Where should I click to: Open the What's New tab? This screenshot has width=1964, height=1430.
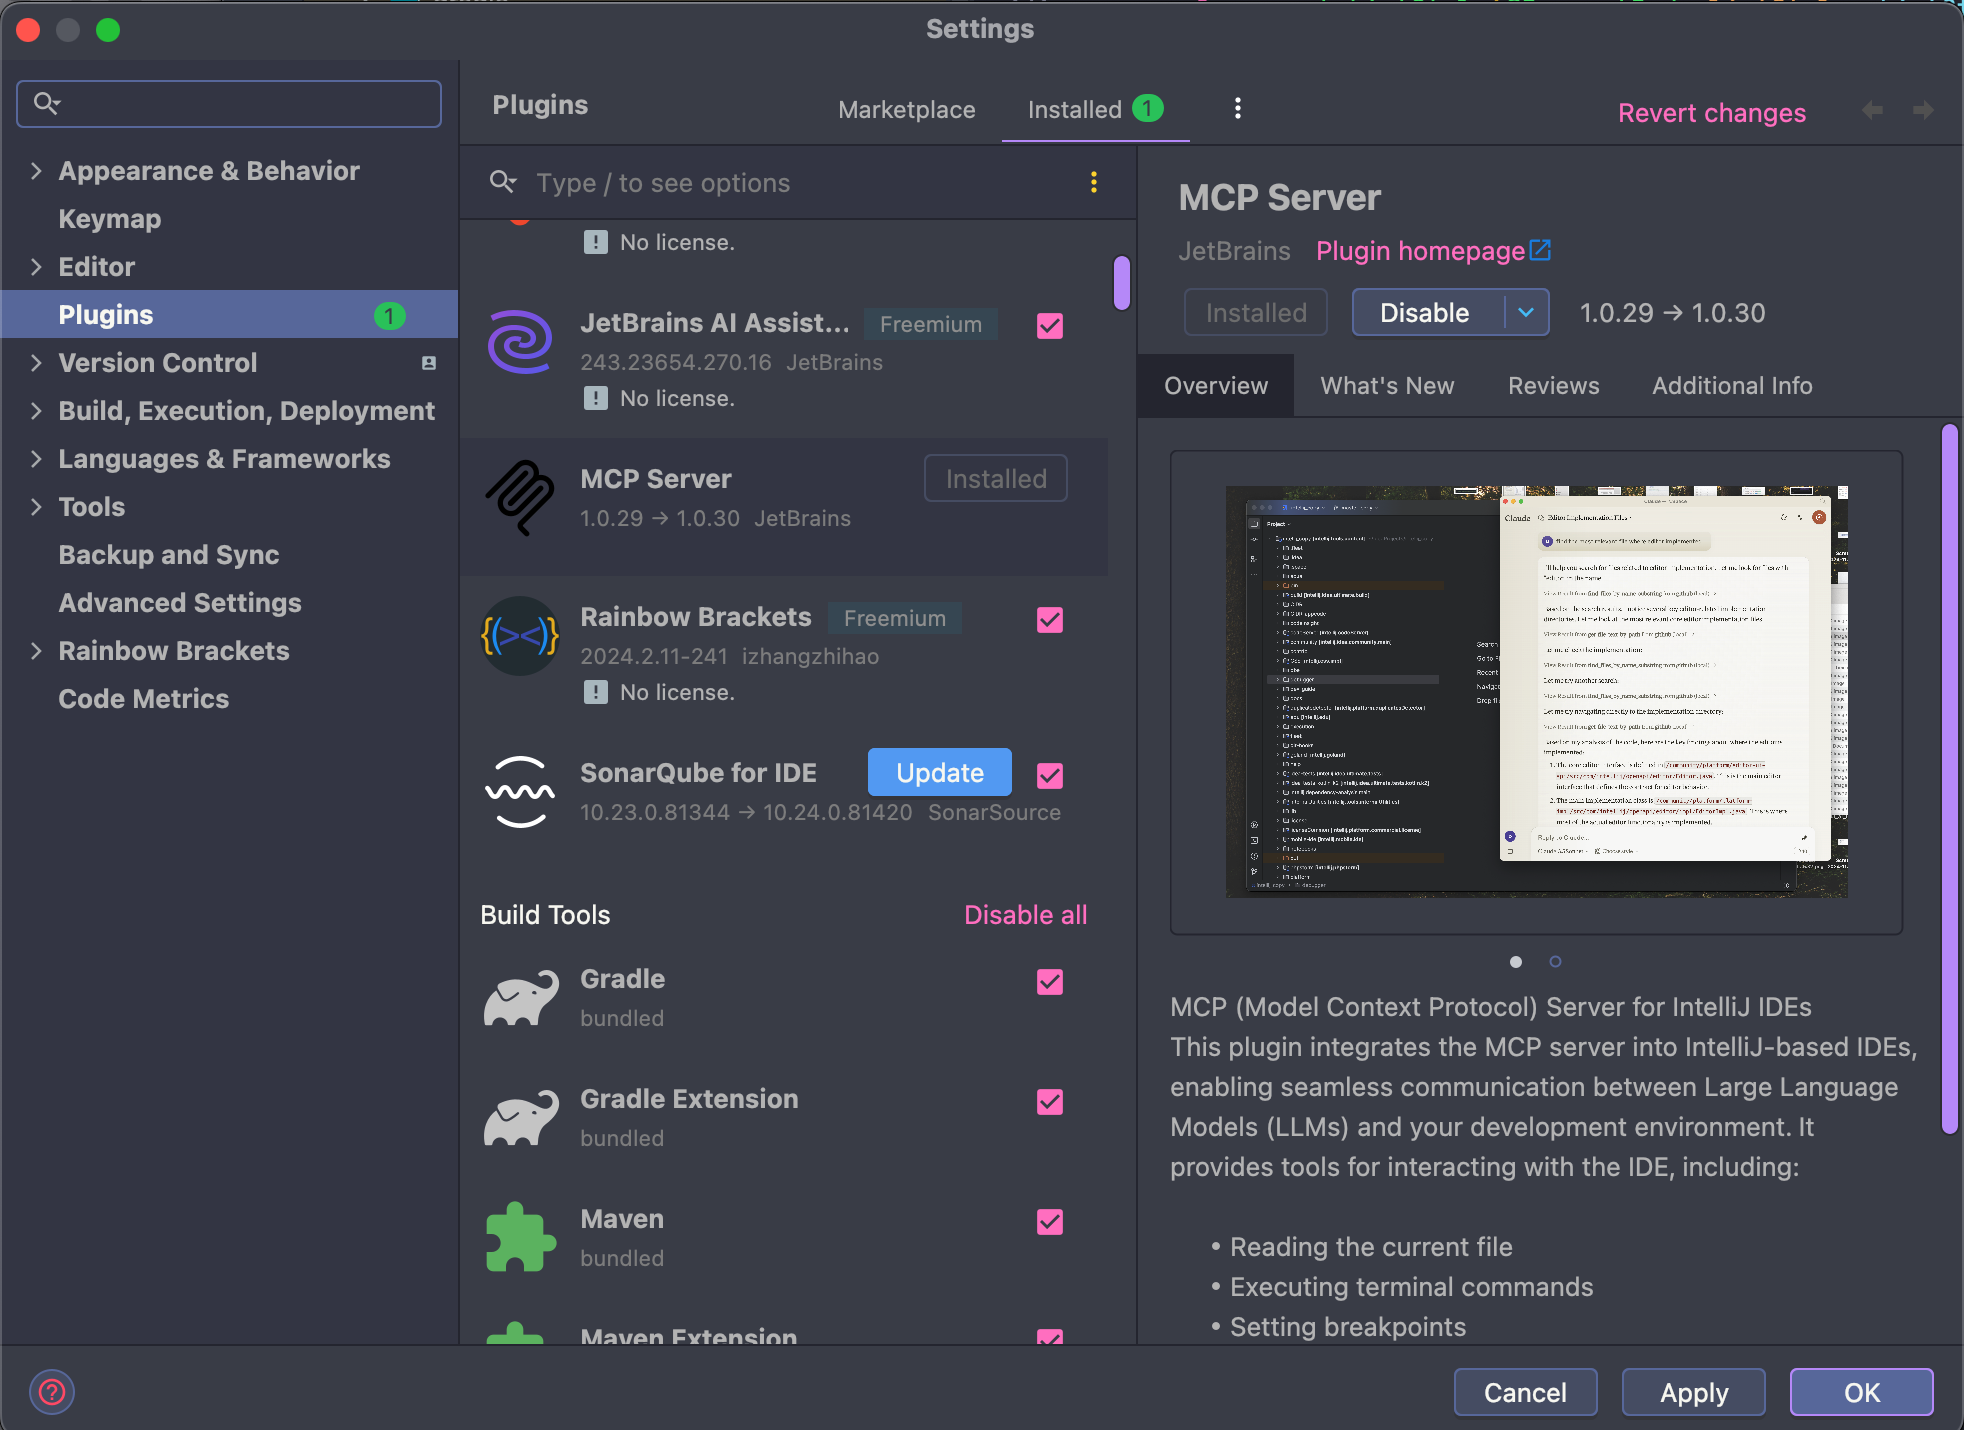click(1387, 386)
